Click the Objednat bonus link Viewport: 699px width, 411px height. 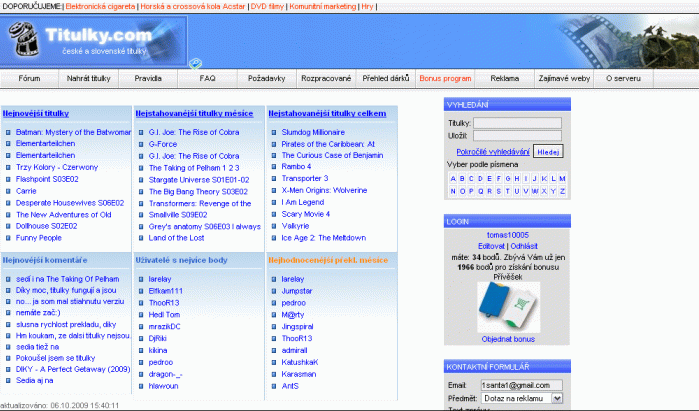pyautogui.click(x=508, y=339)
